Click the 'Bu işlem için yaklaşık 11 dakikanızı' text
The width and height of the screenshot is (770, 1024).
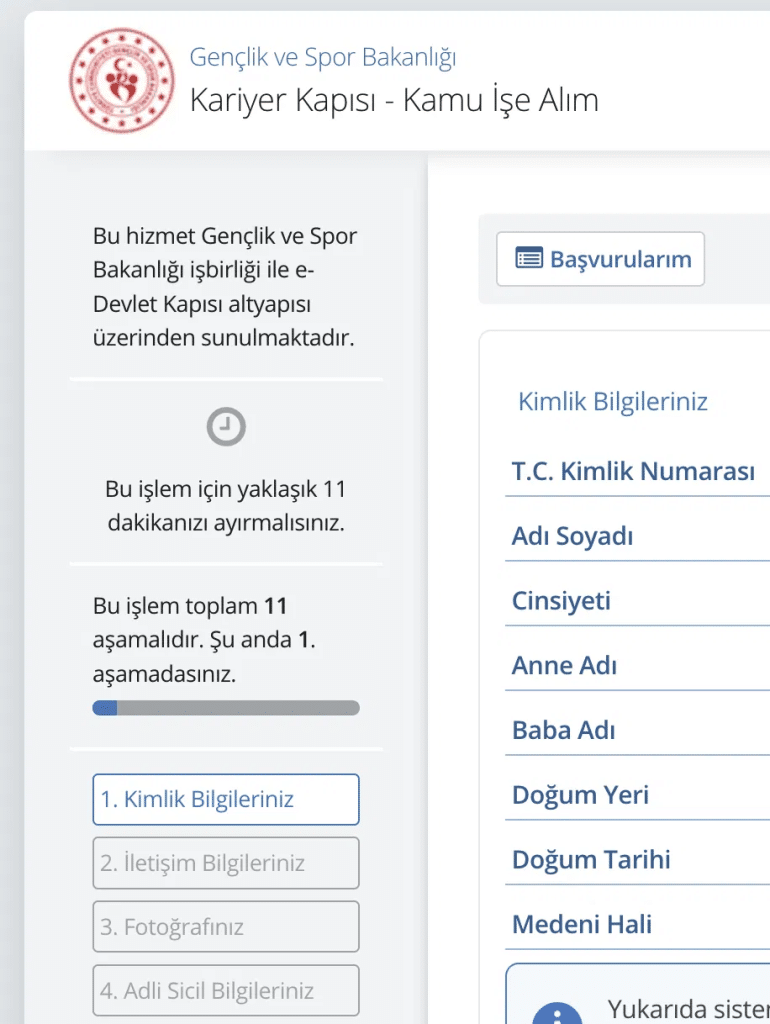pyautogui.click(x=226, y=505)
